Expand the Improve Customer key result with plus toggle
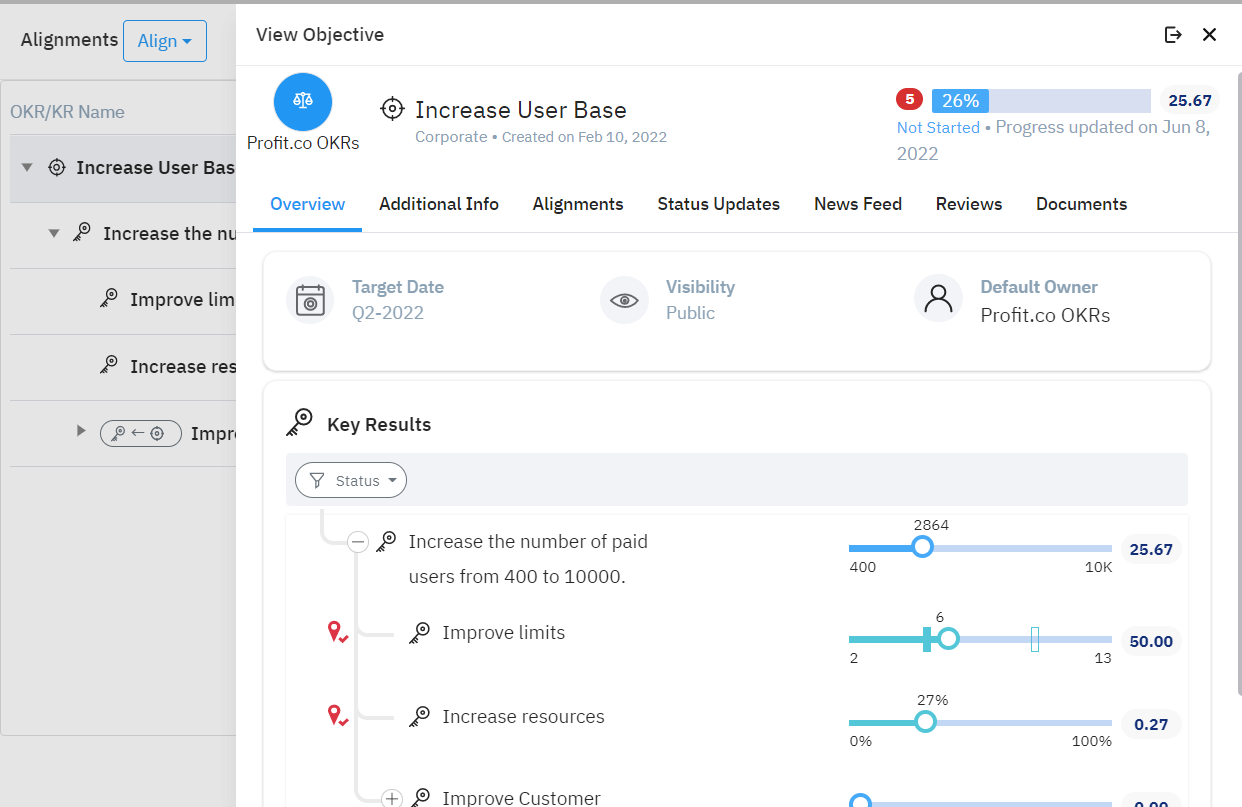Image resolution: width=1242 pixels, height=807 pixels. point(392,798)
